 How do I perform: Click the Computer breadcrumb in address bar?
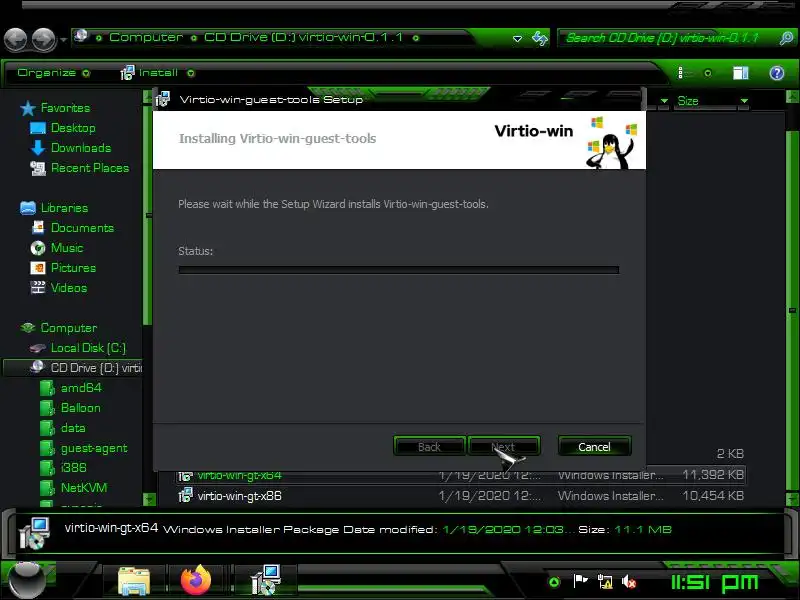(145, 37)
